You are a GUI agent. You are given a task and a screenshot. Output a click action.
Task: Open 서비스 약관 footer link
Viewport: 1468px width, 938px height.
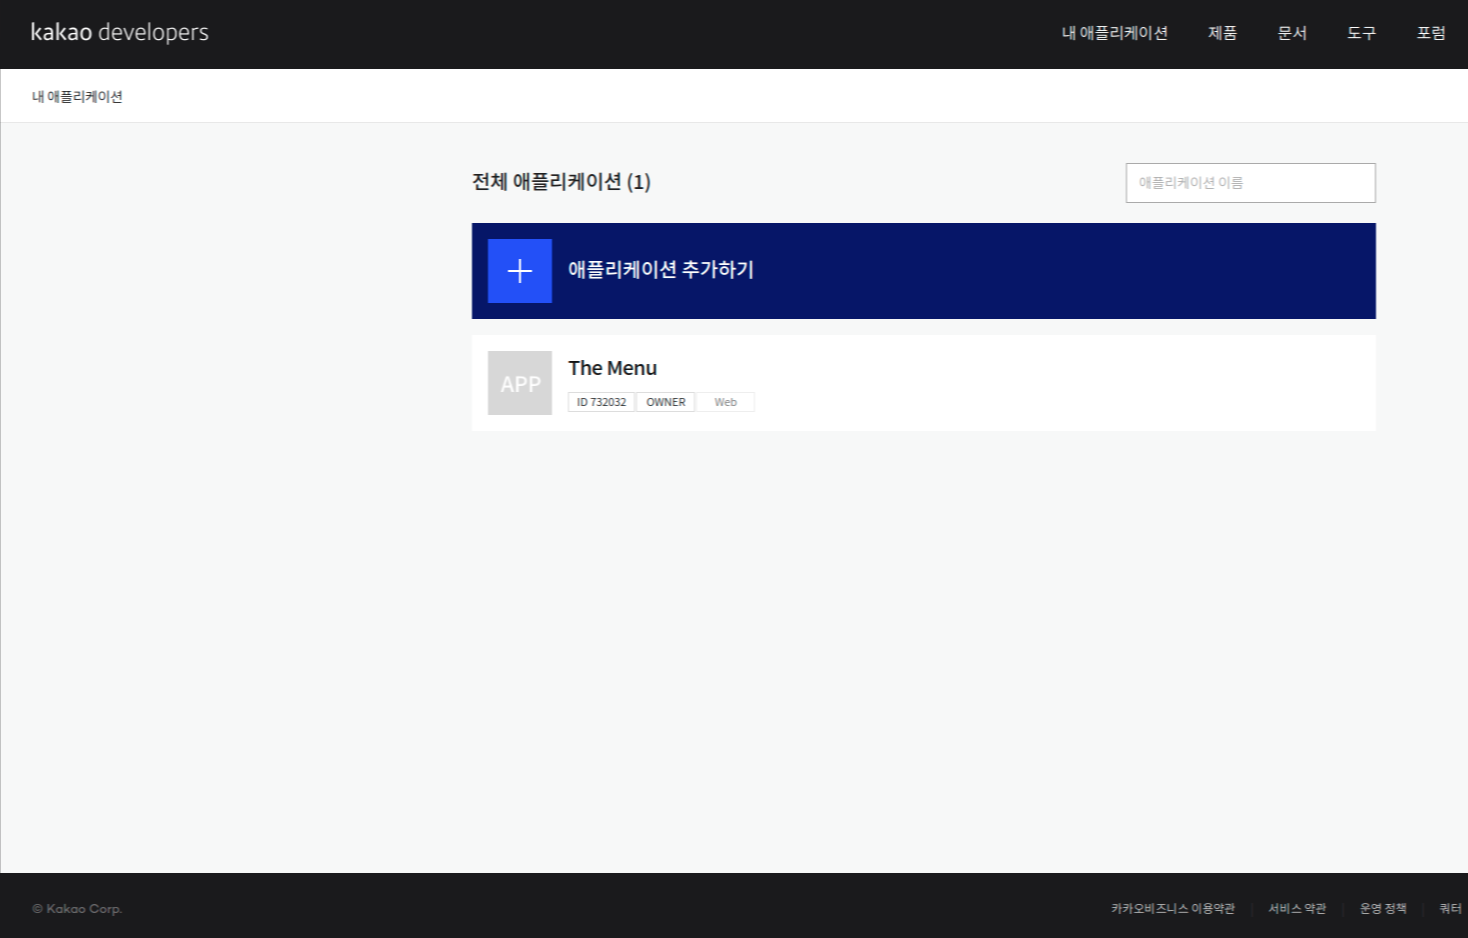1297,909
